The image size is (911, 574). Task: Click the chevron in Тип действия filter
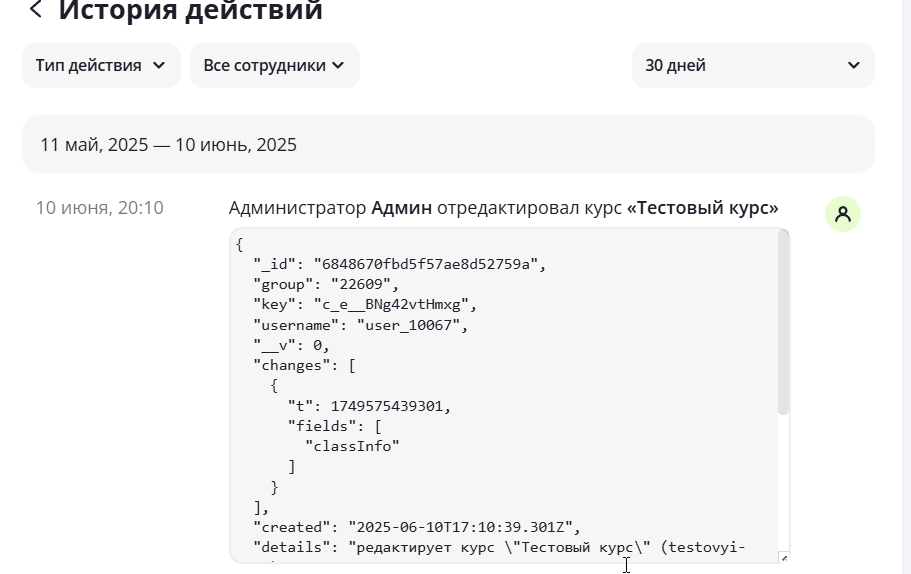click(x=159, y=66)
